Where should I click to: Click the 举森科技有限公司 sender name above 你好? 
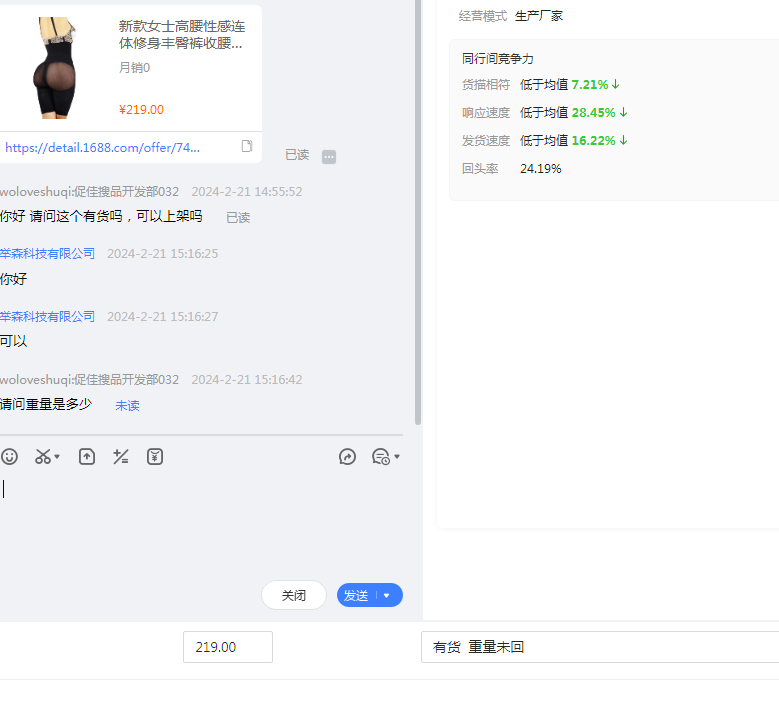tap(48, 254)
